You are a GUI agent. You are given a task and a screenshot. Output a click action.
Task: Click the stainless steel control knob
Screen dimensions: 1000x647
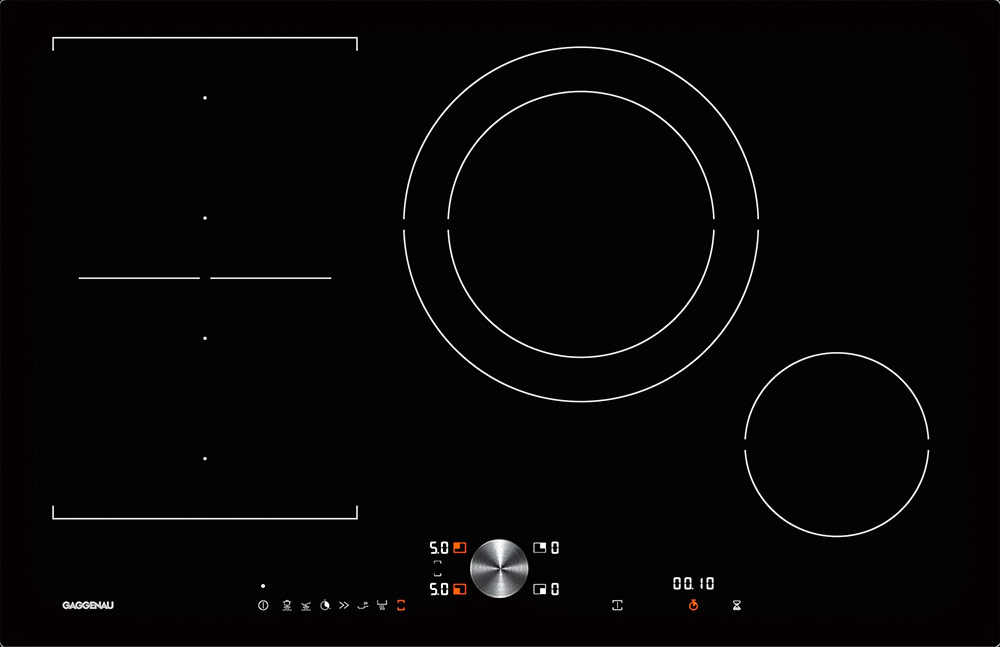(499, 568)
